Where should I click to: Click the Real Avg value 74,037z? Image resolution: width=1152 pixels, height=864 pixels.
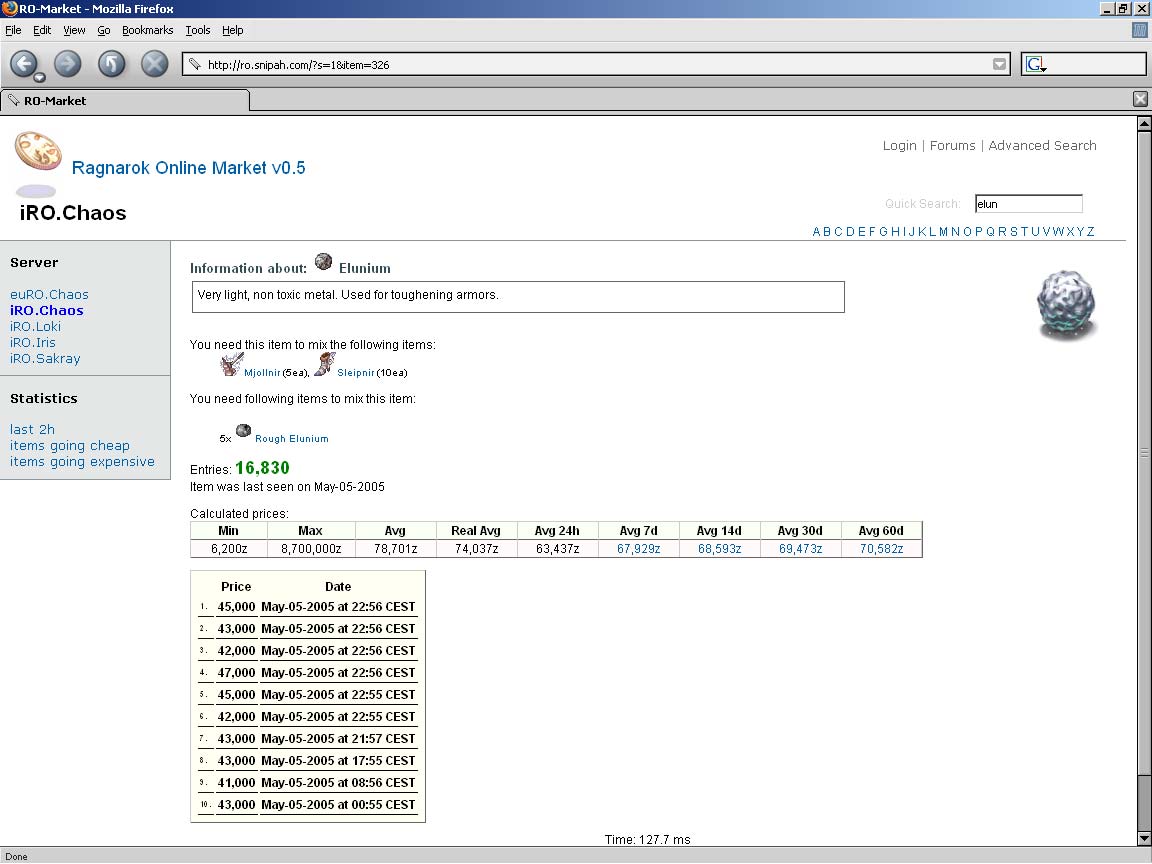(x=476, y=549)
